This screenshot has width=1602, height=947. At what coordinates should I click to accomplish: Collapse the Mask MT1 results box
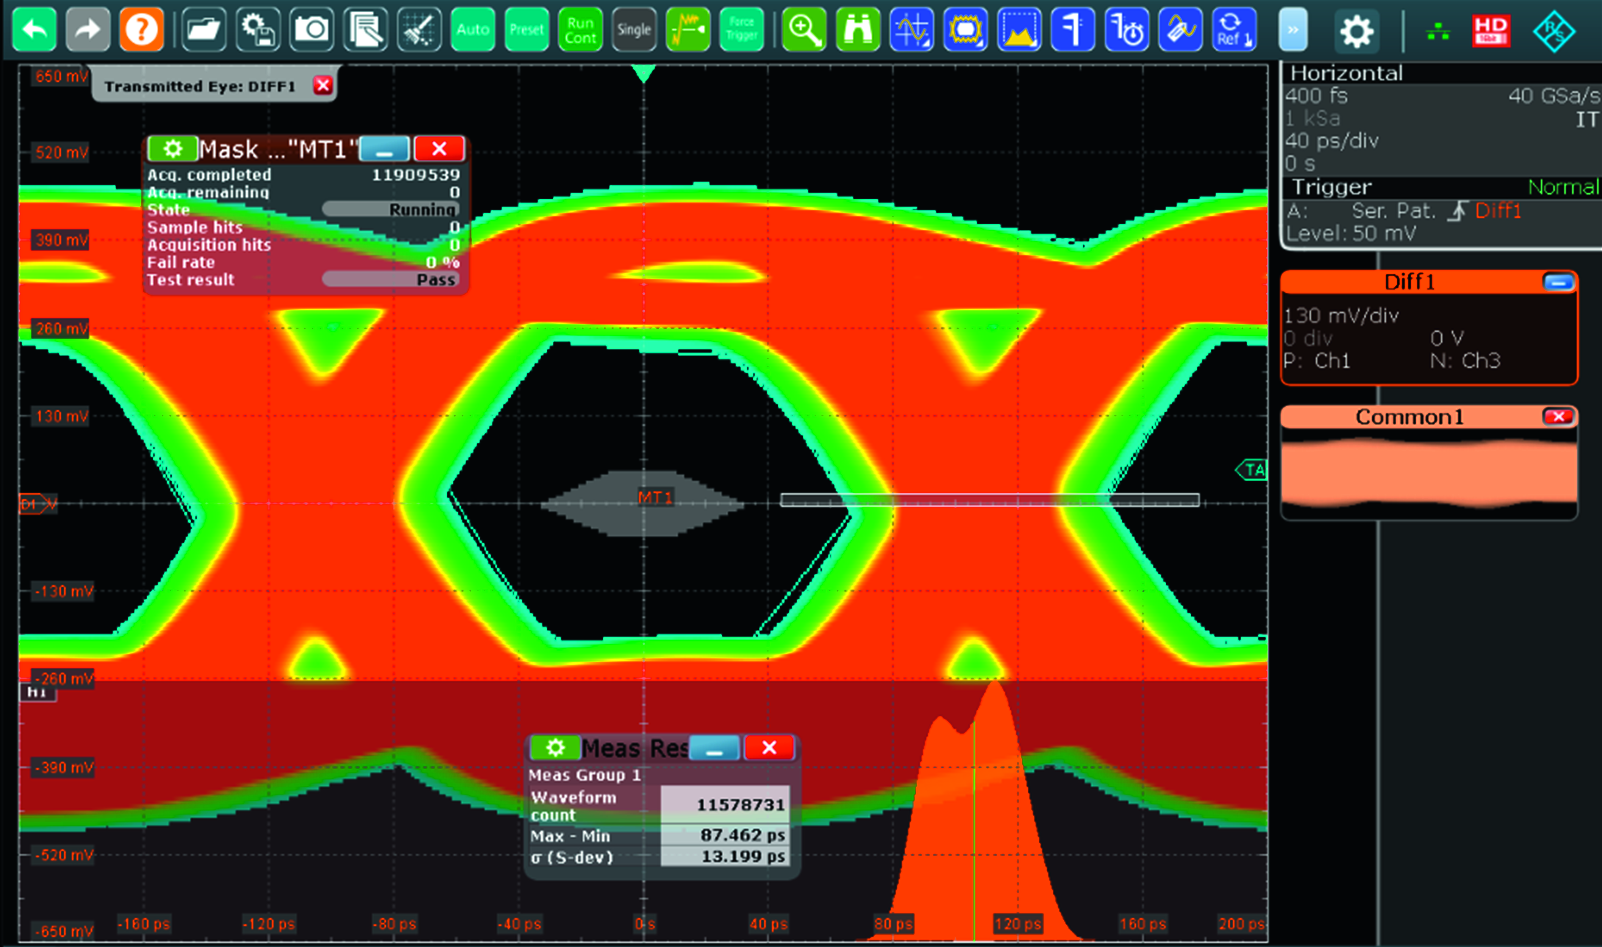point(384,150)
